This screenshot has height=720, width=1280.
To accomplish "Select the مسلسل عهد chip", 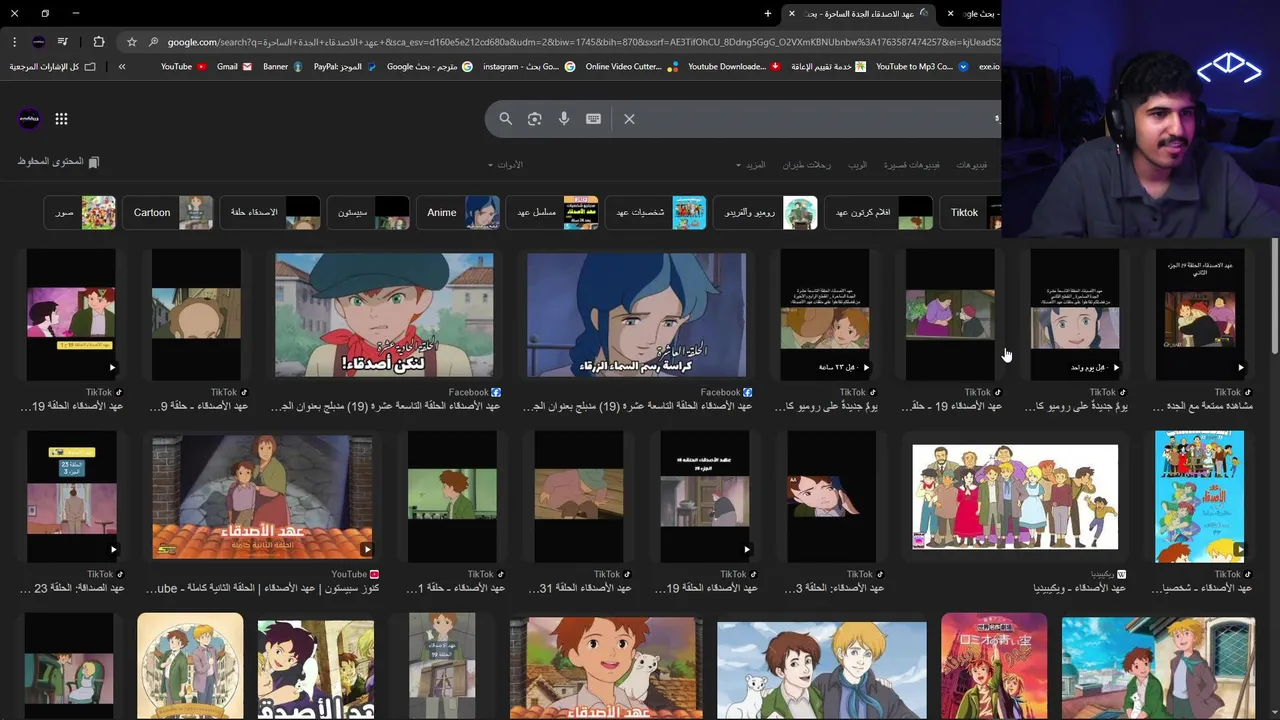I will [553, 213].
